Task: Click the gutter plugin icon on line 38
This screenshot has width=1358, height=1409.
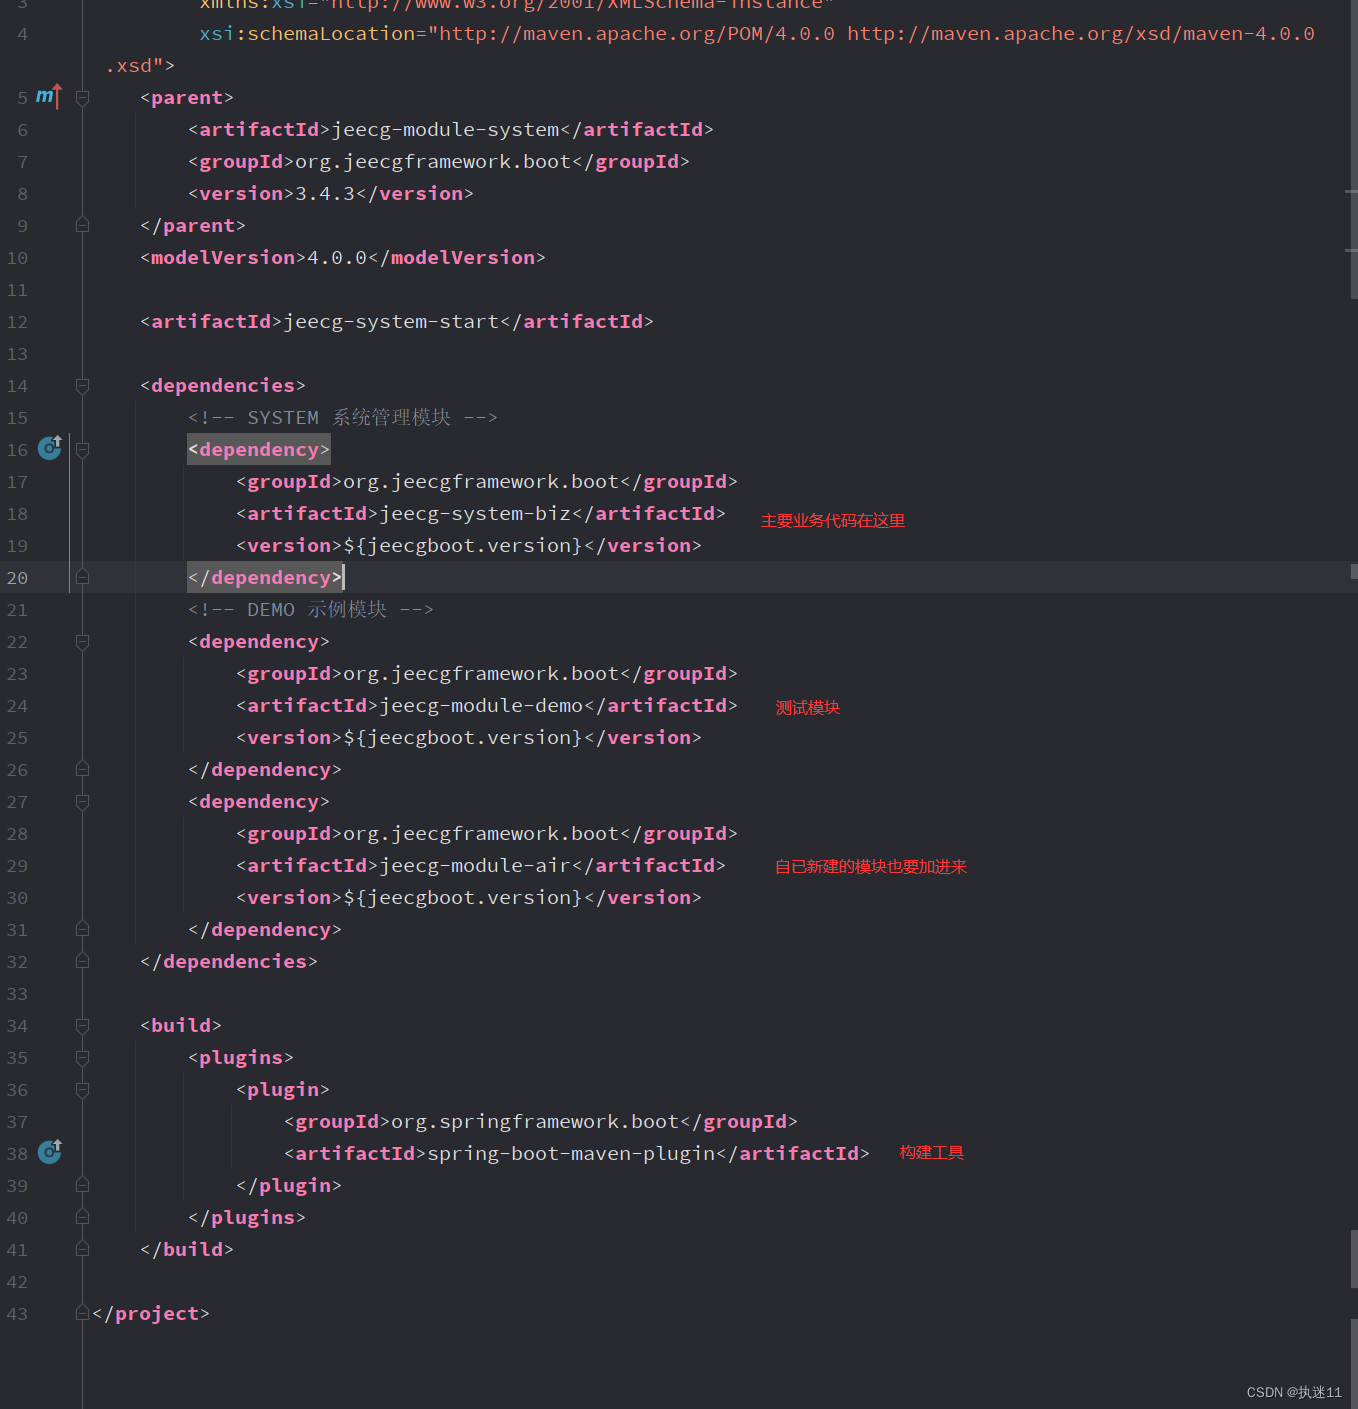Action: tap(50, 1152)
